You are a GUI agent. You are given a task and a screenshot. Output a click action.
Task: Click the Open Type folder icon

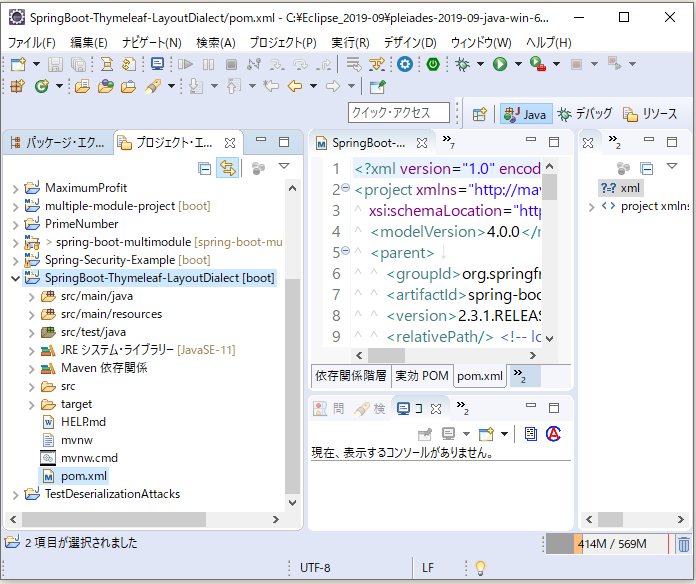pos(83,86)
